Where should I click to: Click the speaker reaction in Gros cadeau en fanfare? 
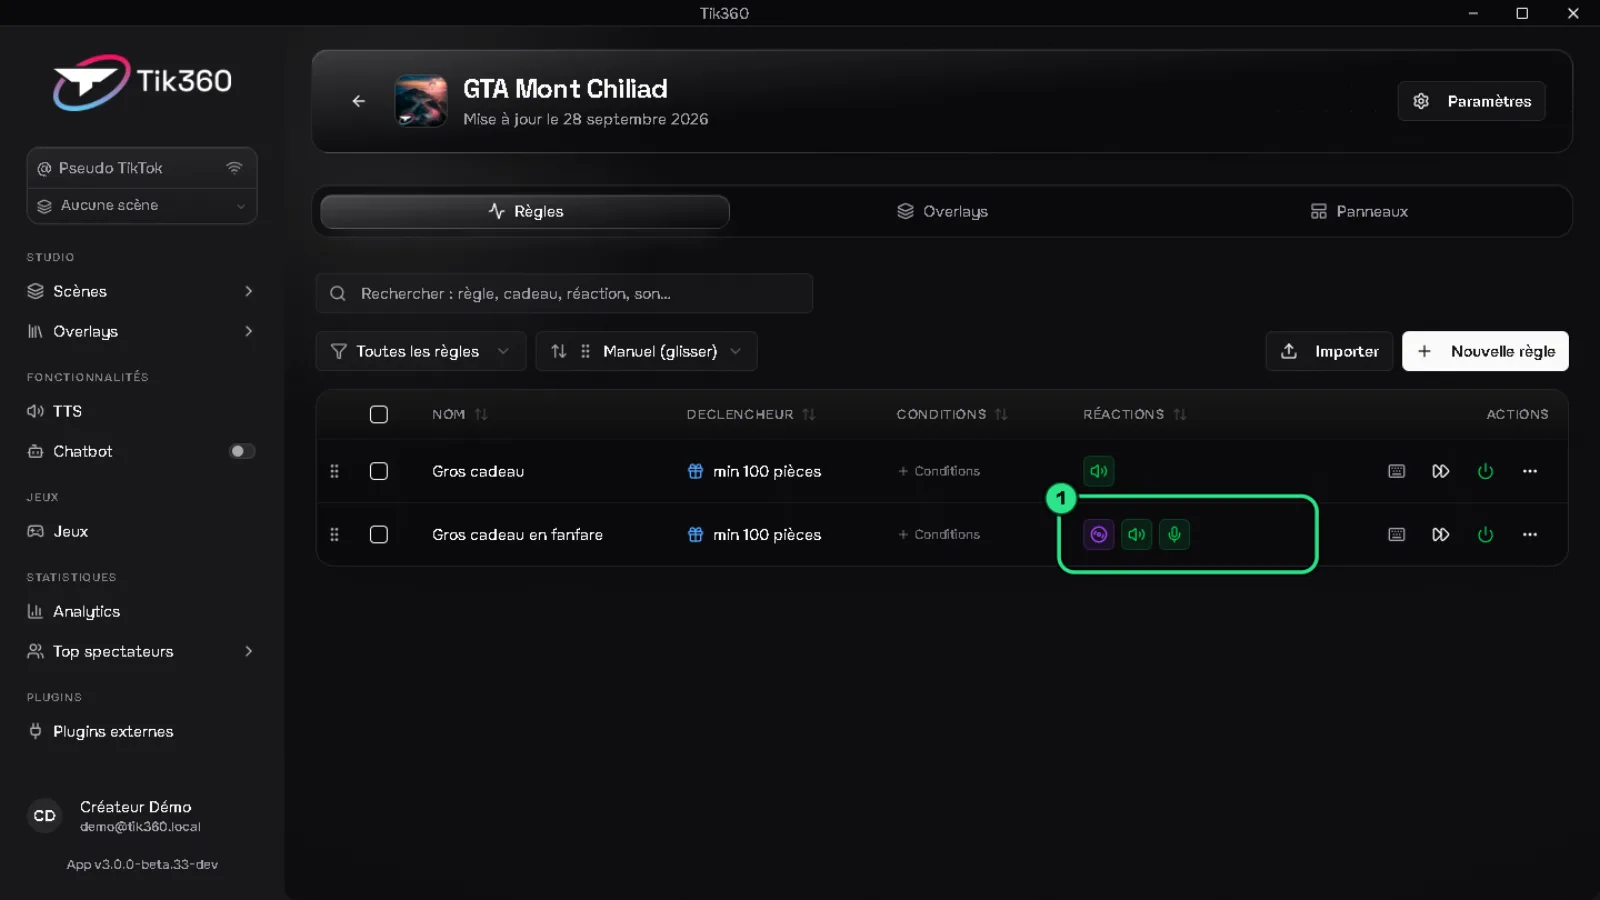1136,534
